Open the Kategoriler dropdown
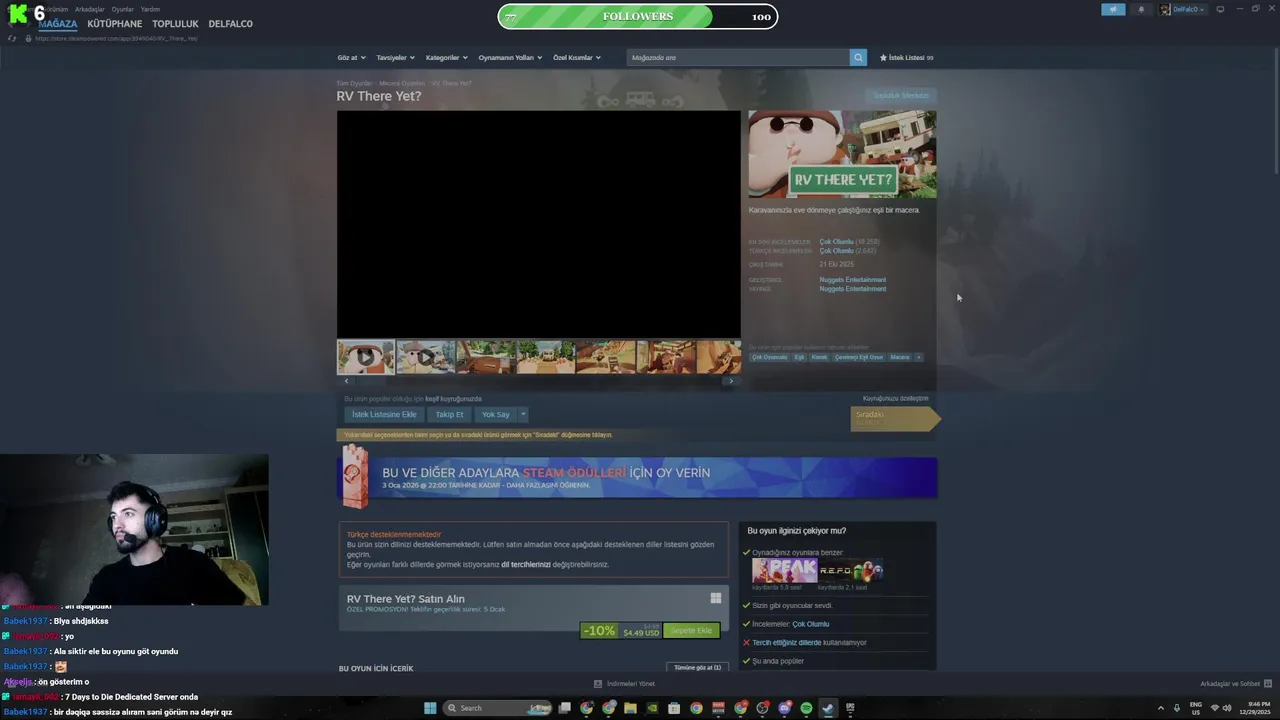This screenshot has height=720, width=1280. (446, 58)
